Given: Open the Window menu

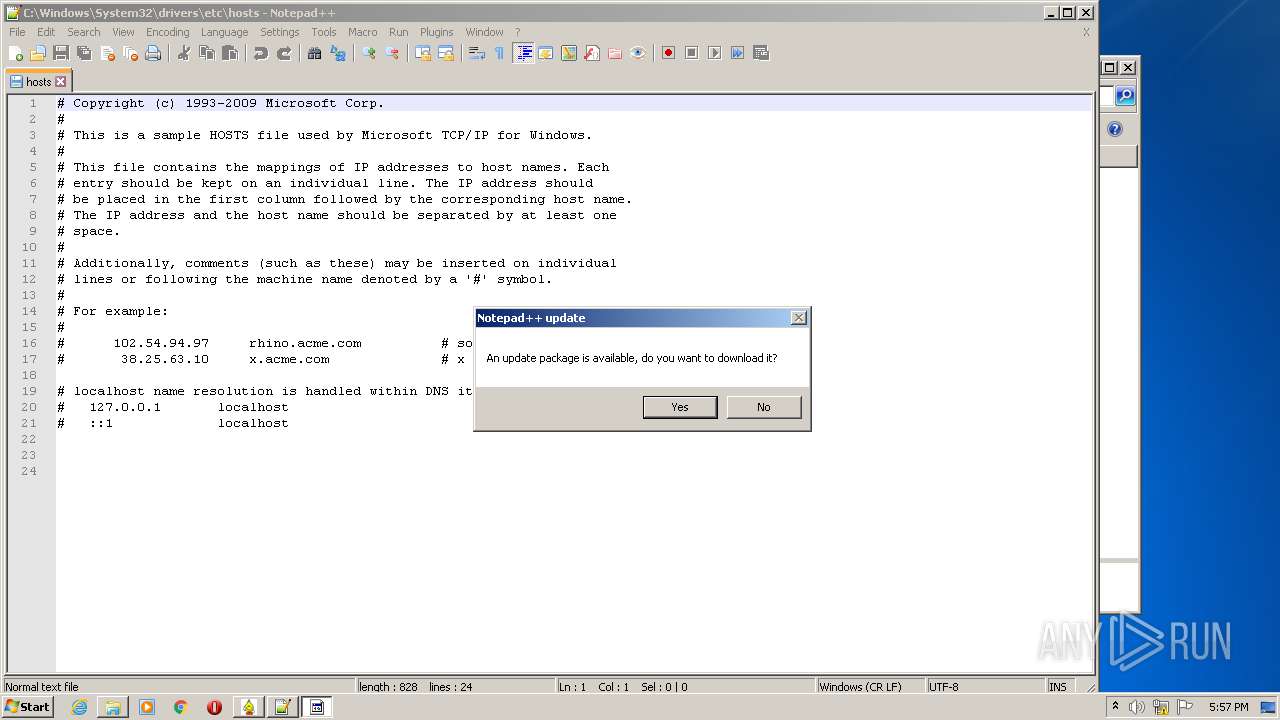Looking at the screenshot, I should pos(485,32).
